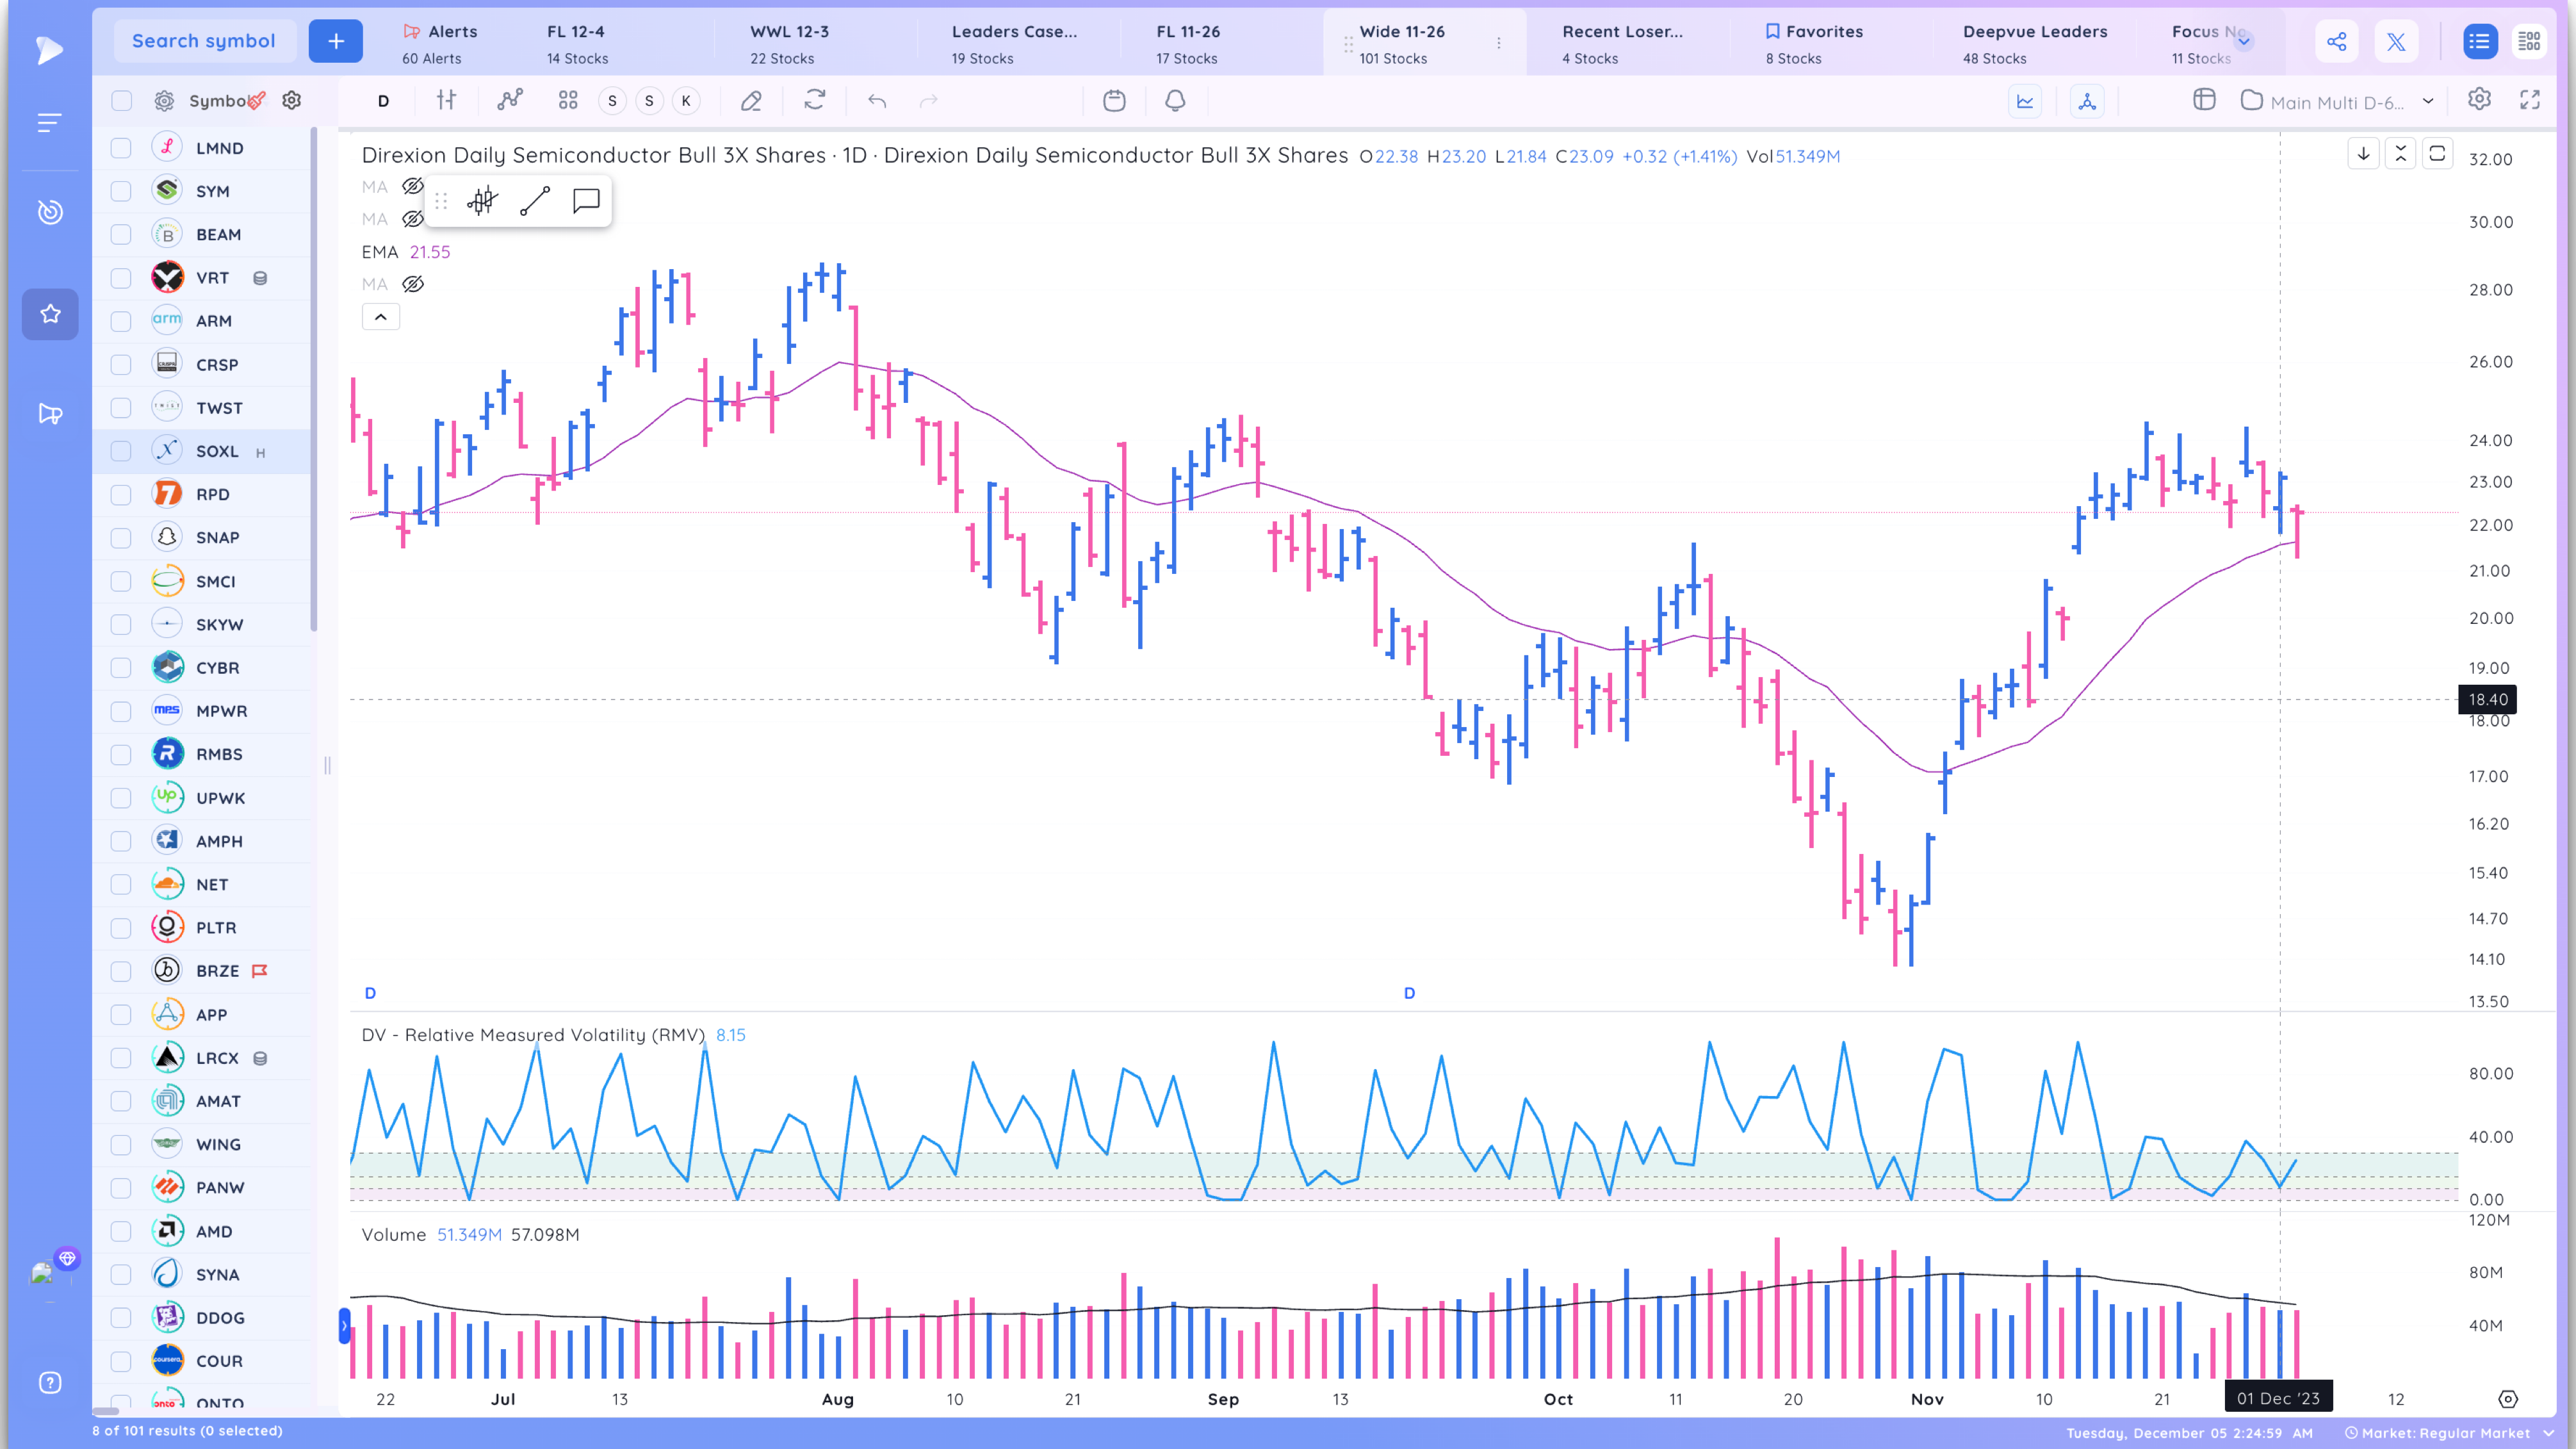Click the scroll-down arrow button on the chart
The image size is (2576, 1449).
(2363, 153)
